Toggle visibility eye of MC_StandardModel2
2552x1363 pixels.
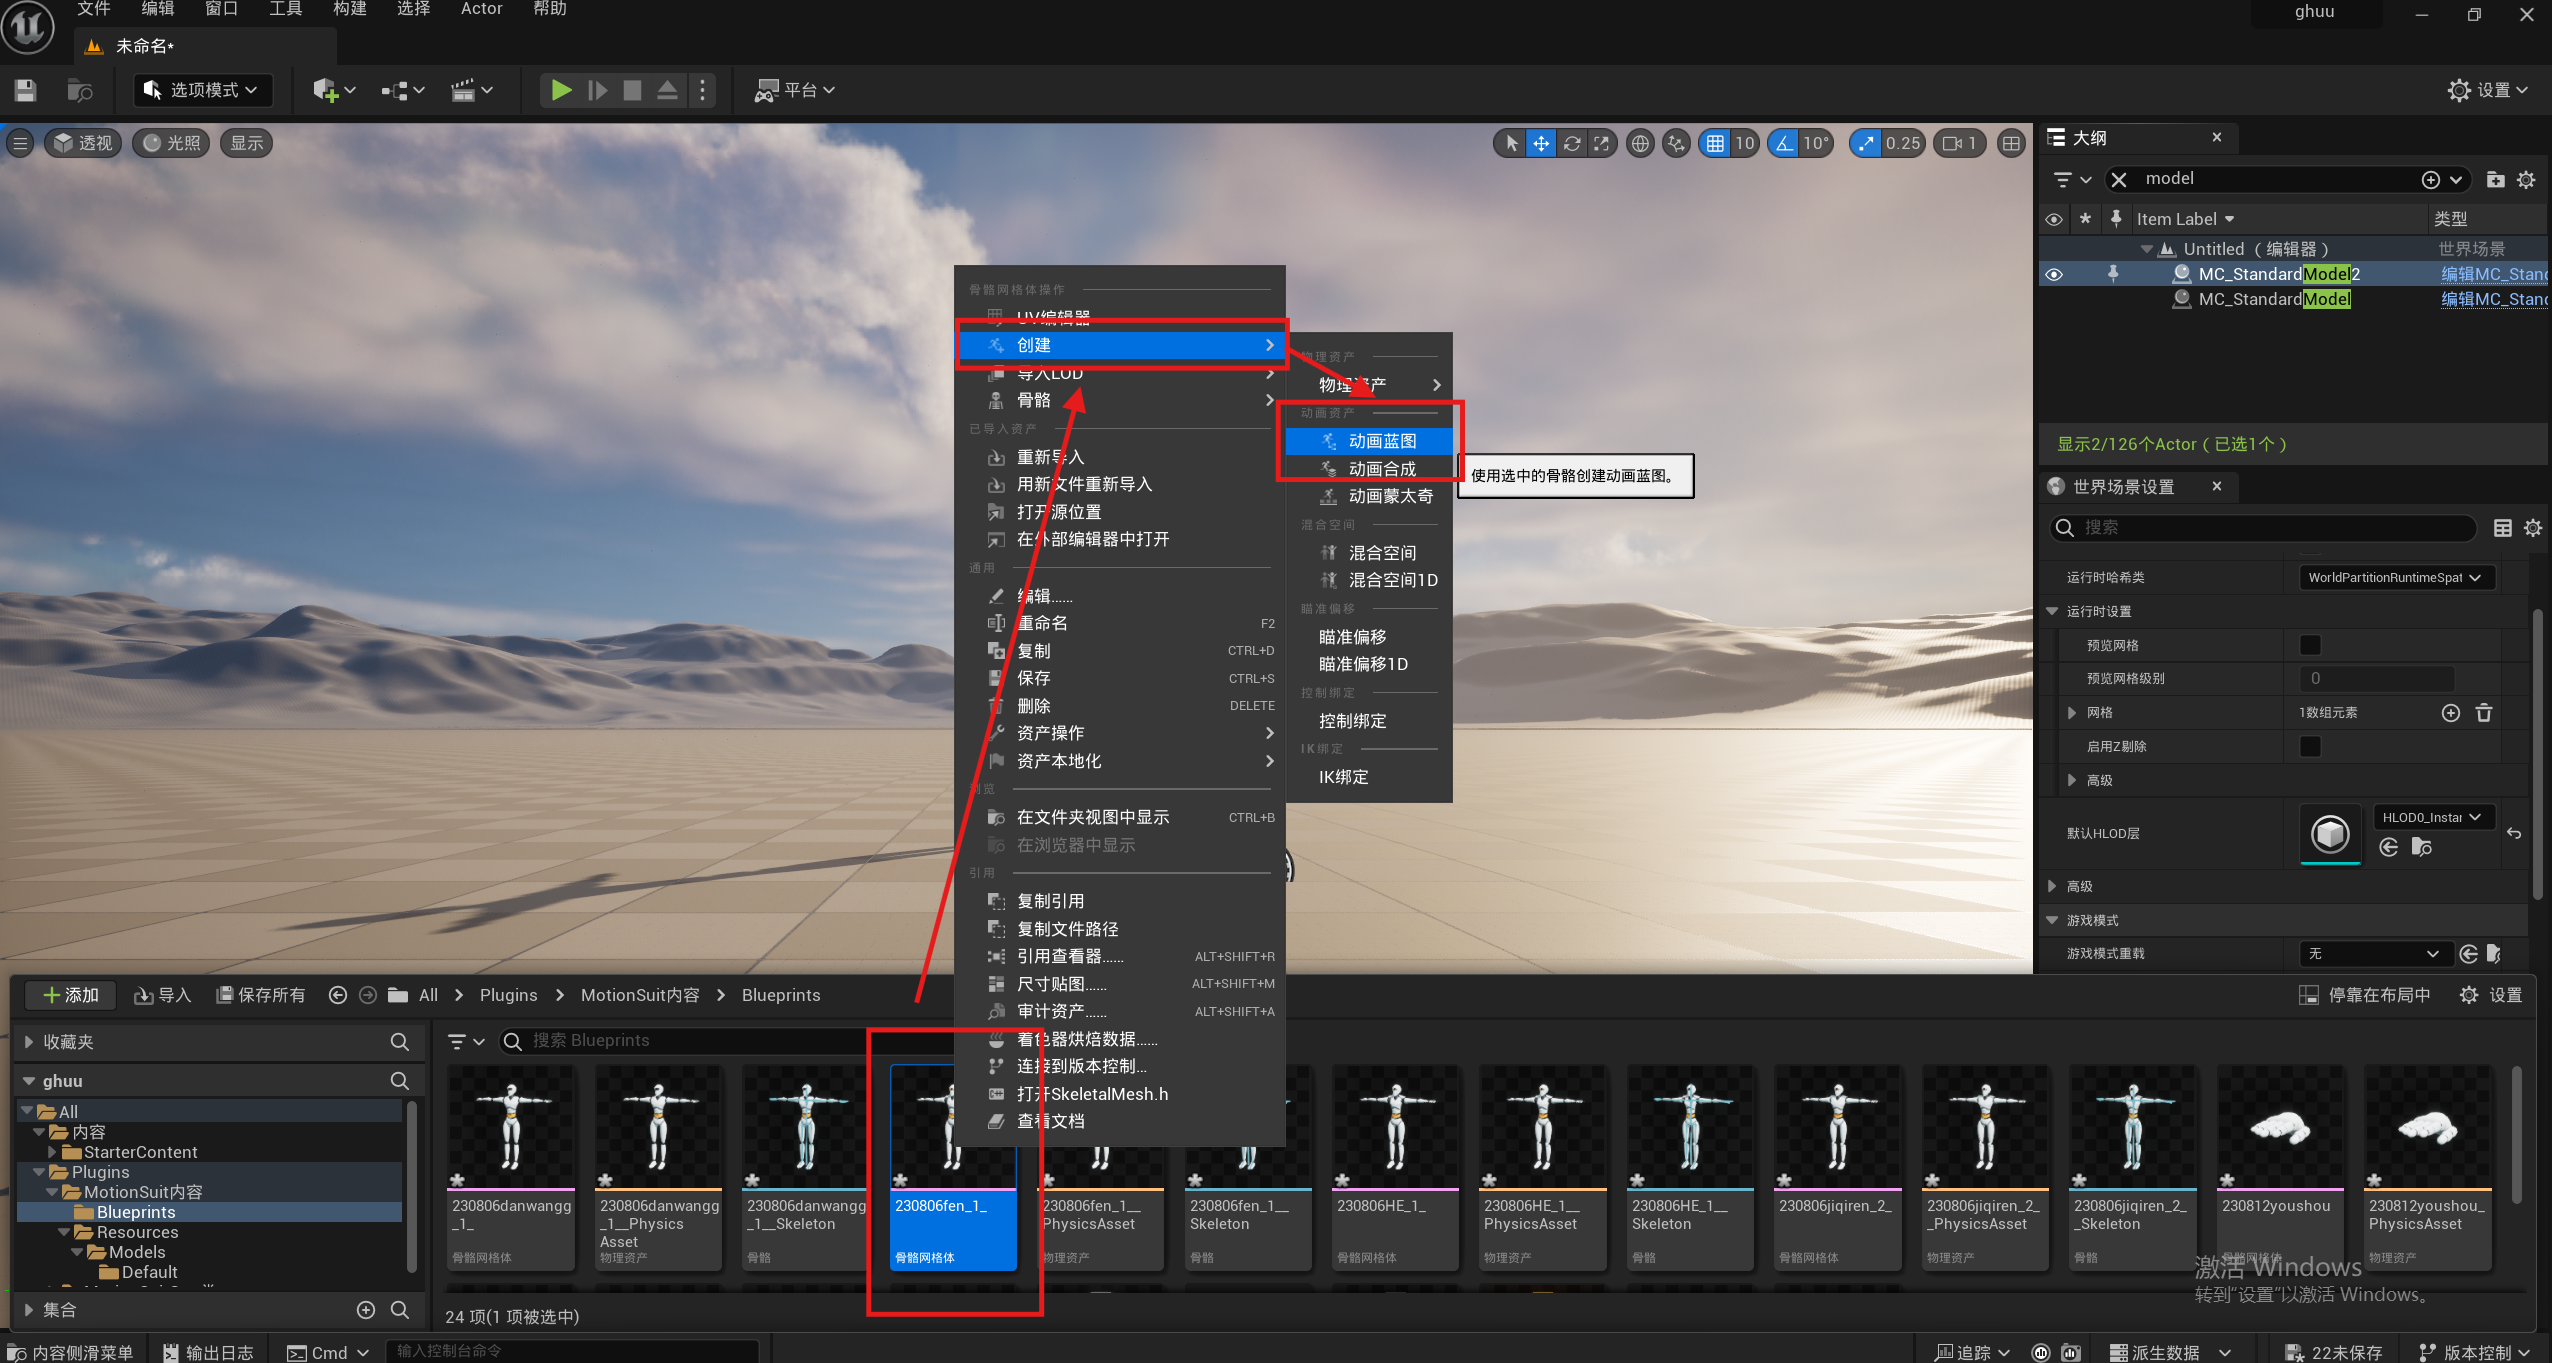pyautogui.click(x=2054, y=274)
